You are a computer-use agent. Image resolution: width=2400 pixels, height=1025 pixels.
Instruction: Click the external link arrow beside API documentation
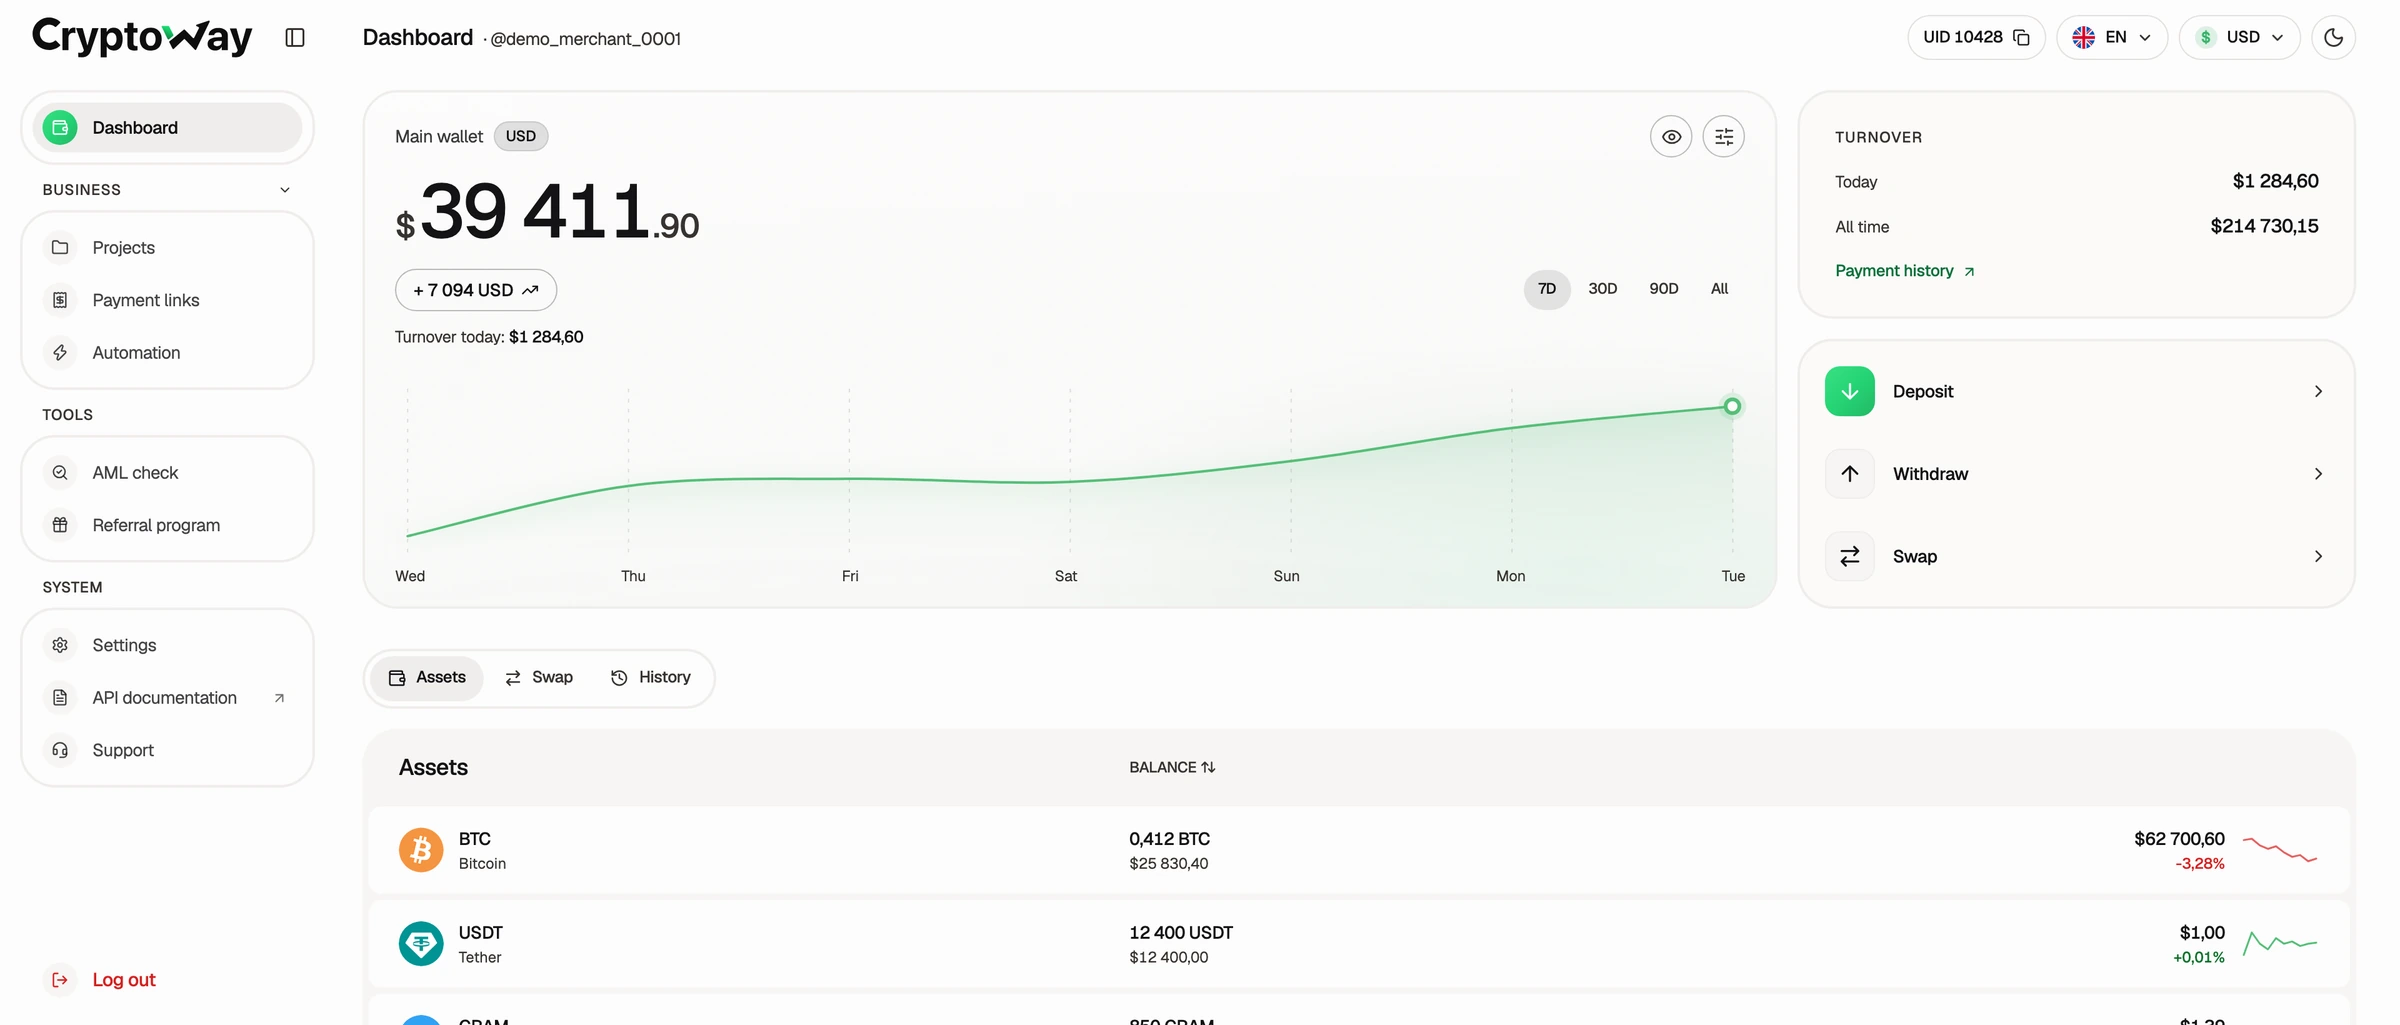(x=279, y=698)
